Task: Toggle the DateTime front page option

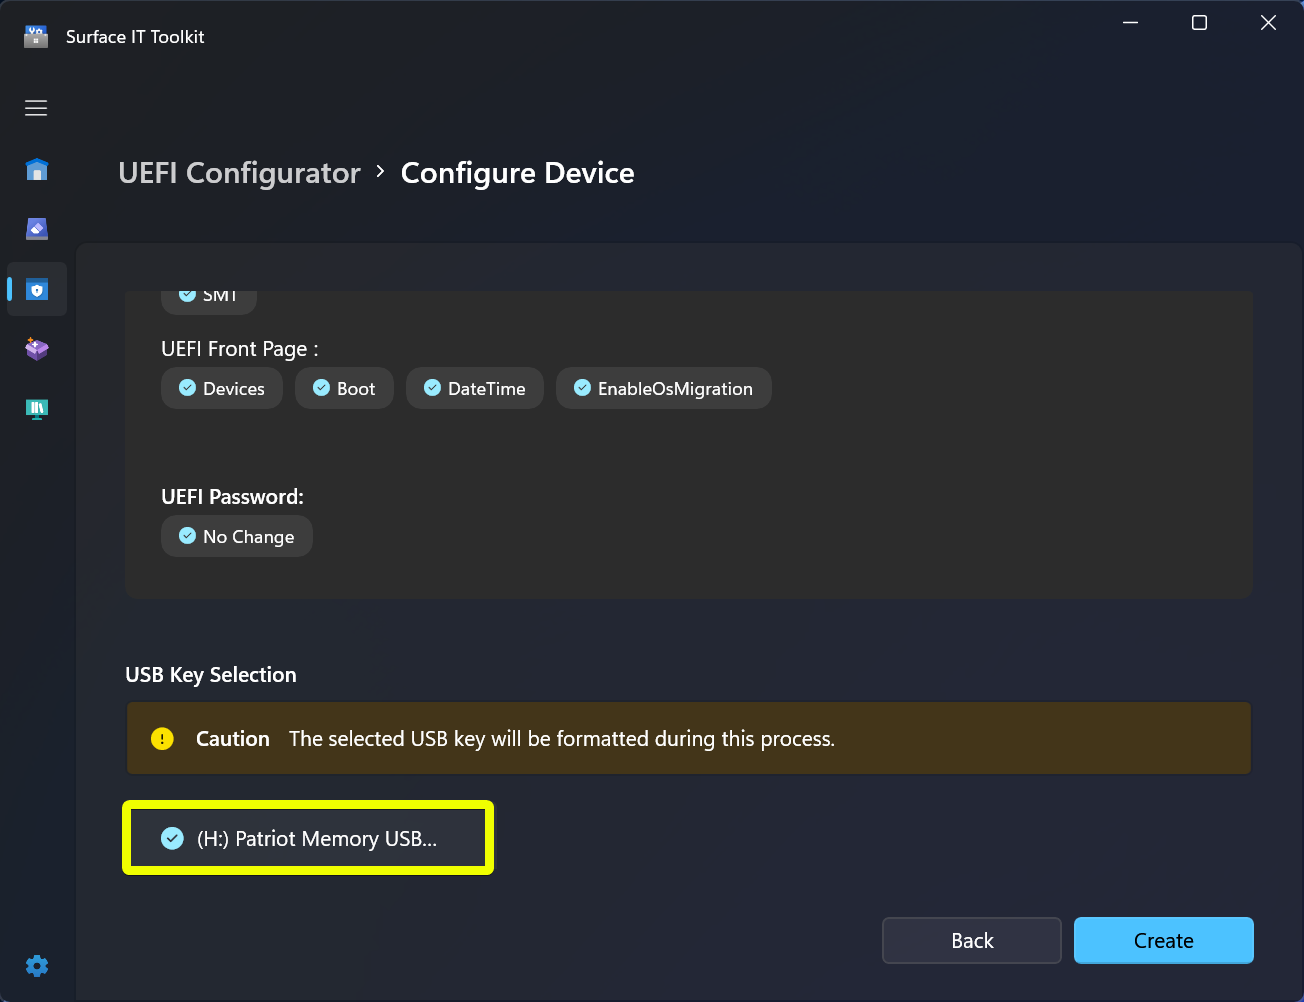Action: (x=474, y=388)
